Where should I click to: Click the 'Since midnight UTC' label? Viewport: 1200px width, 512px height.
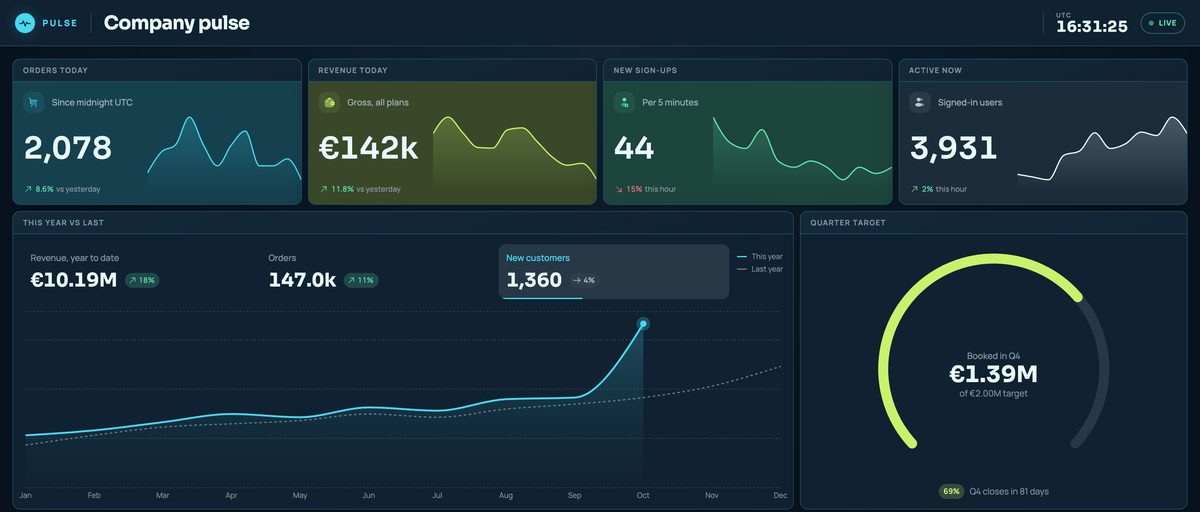[x=92, y=102]
